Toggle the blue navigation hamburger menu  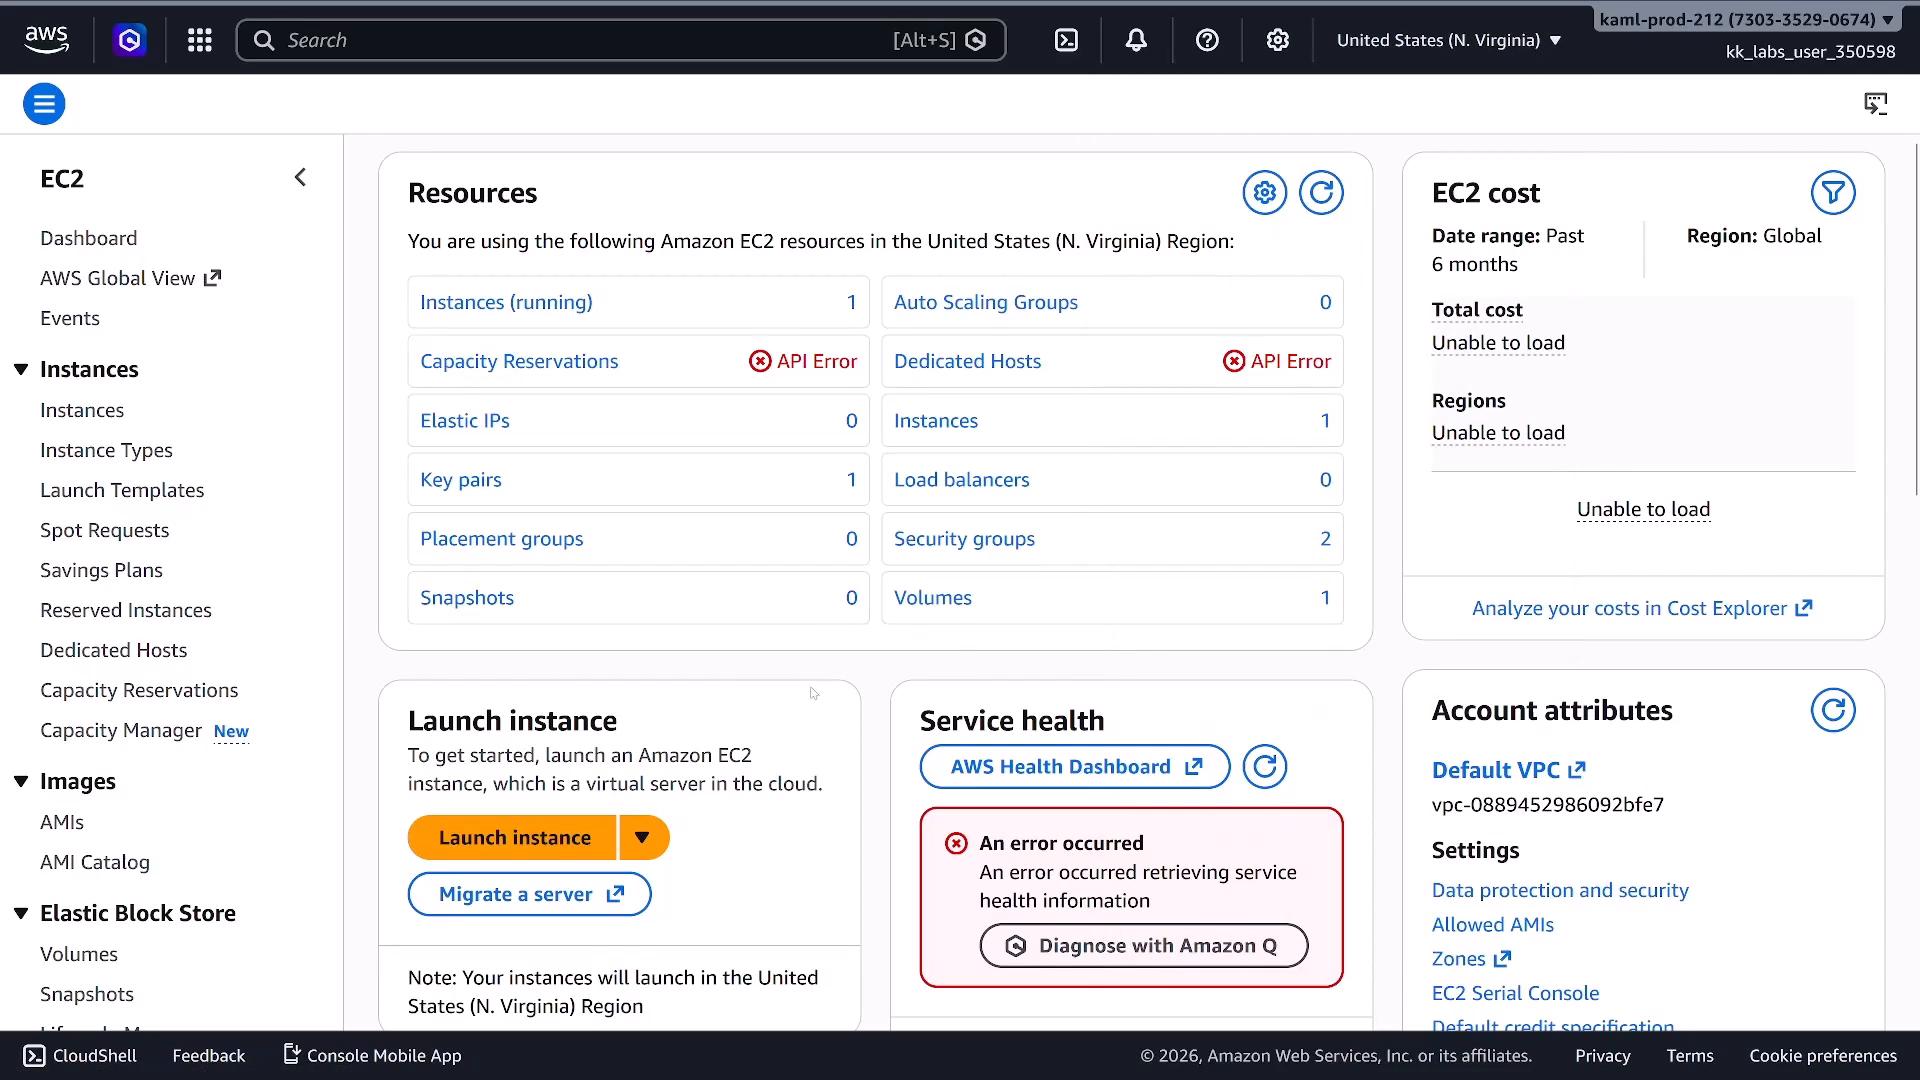44,104
